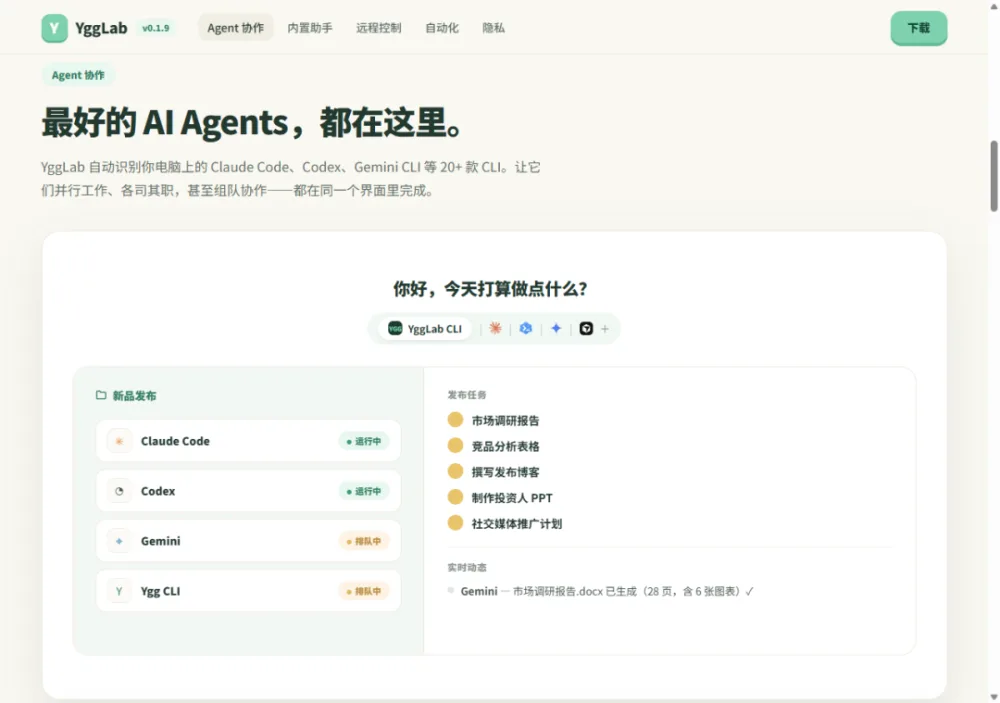Click the 新品发布 folder title
Viewport: 1000px width, 703px height.
point(135,396)
